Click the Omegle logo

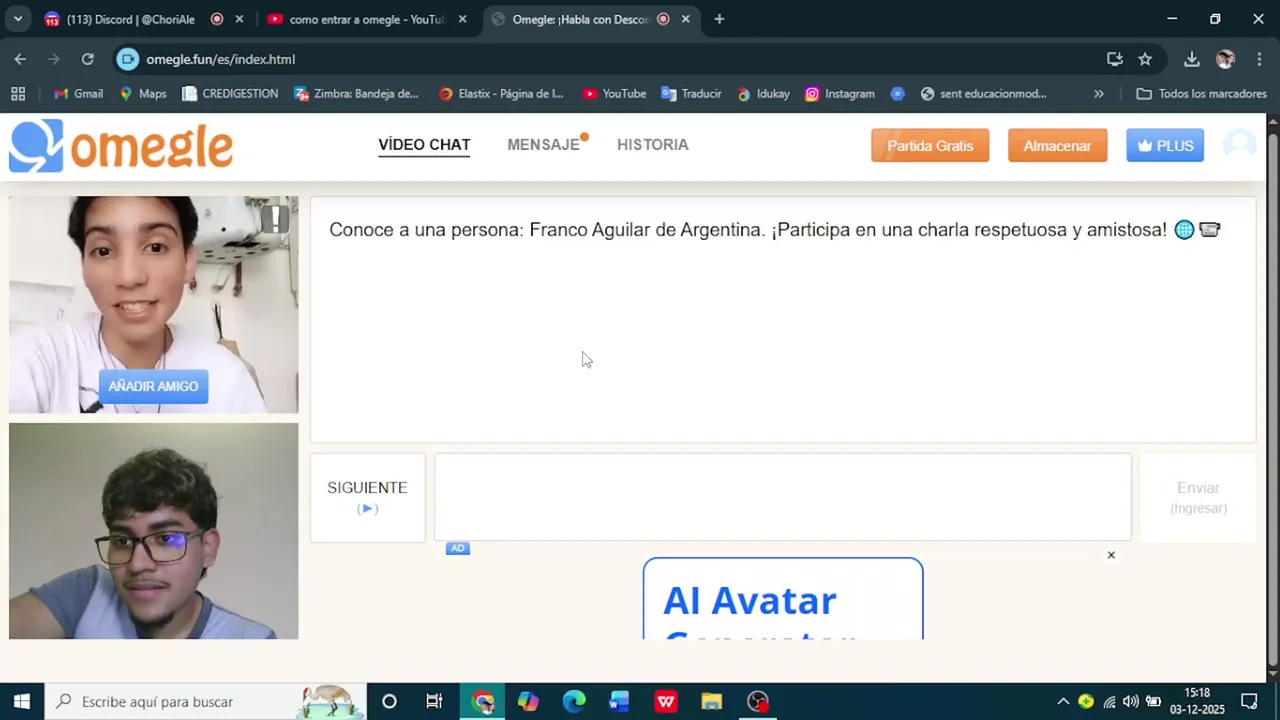(121, 146)
